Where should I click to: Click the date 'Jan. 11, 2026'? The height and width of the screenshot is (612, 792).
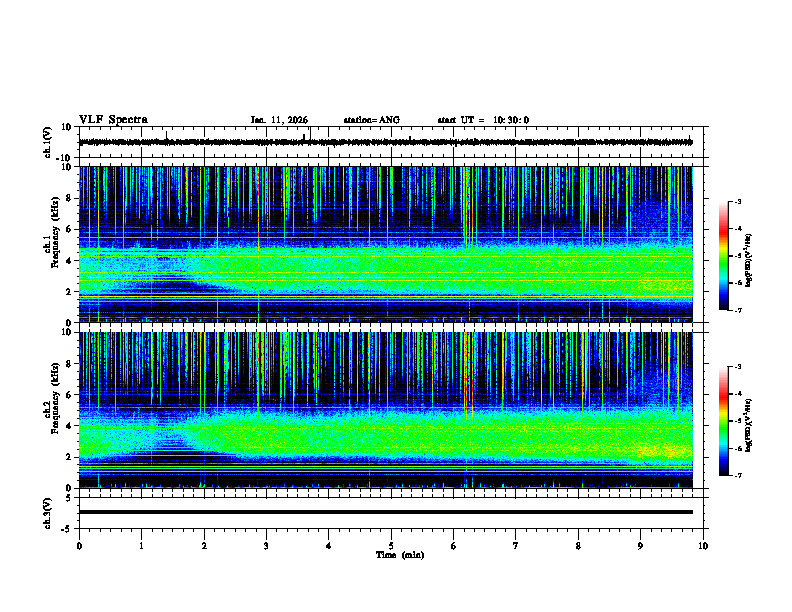point(279,120)
